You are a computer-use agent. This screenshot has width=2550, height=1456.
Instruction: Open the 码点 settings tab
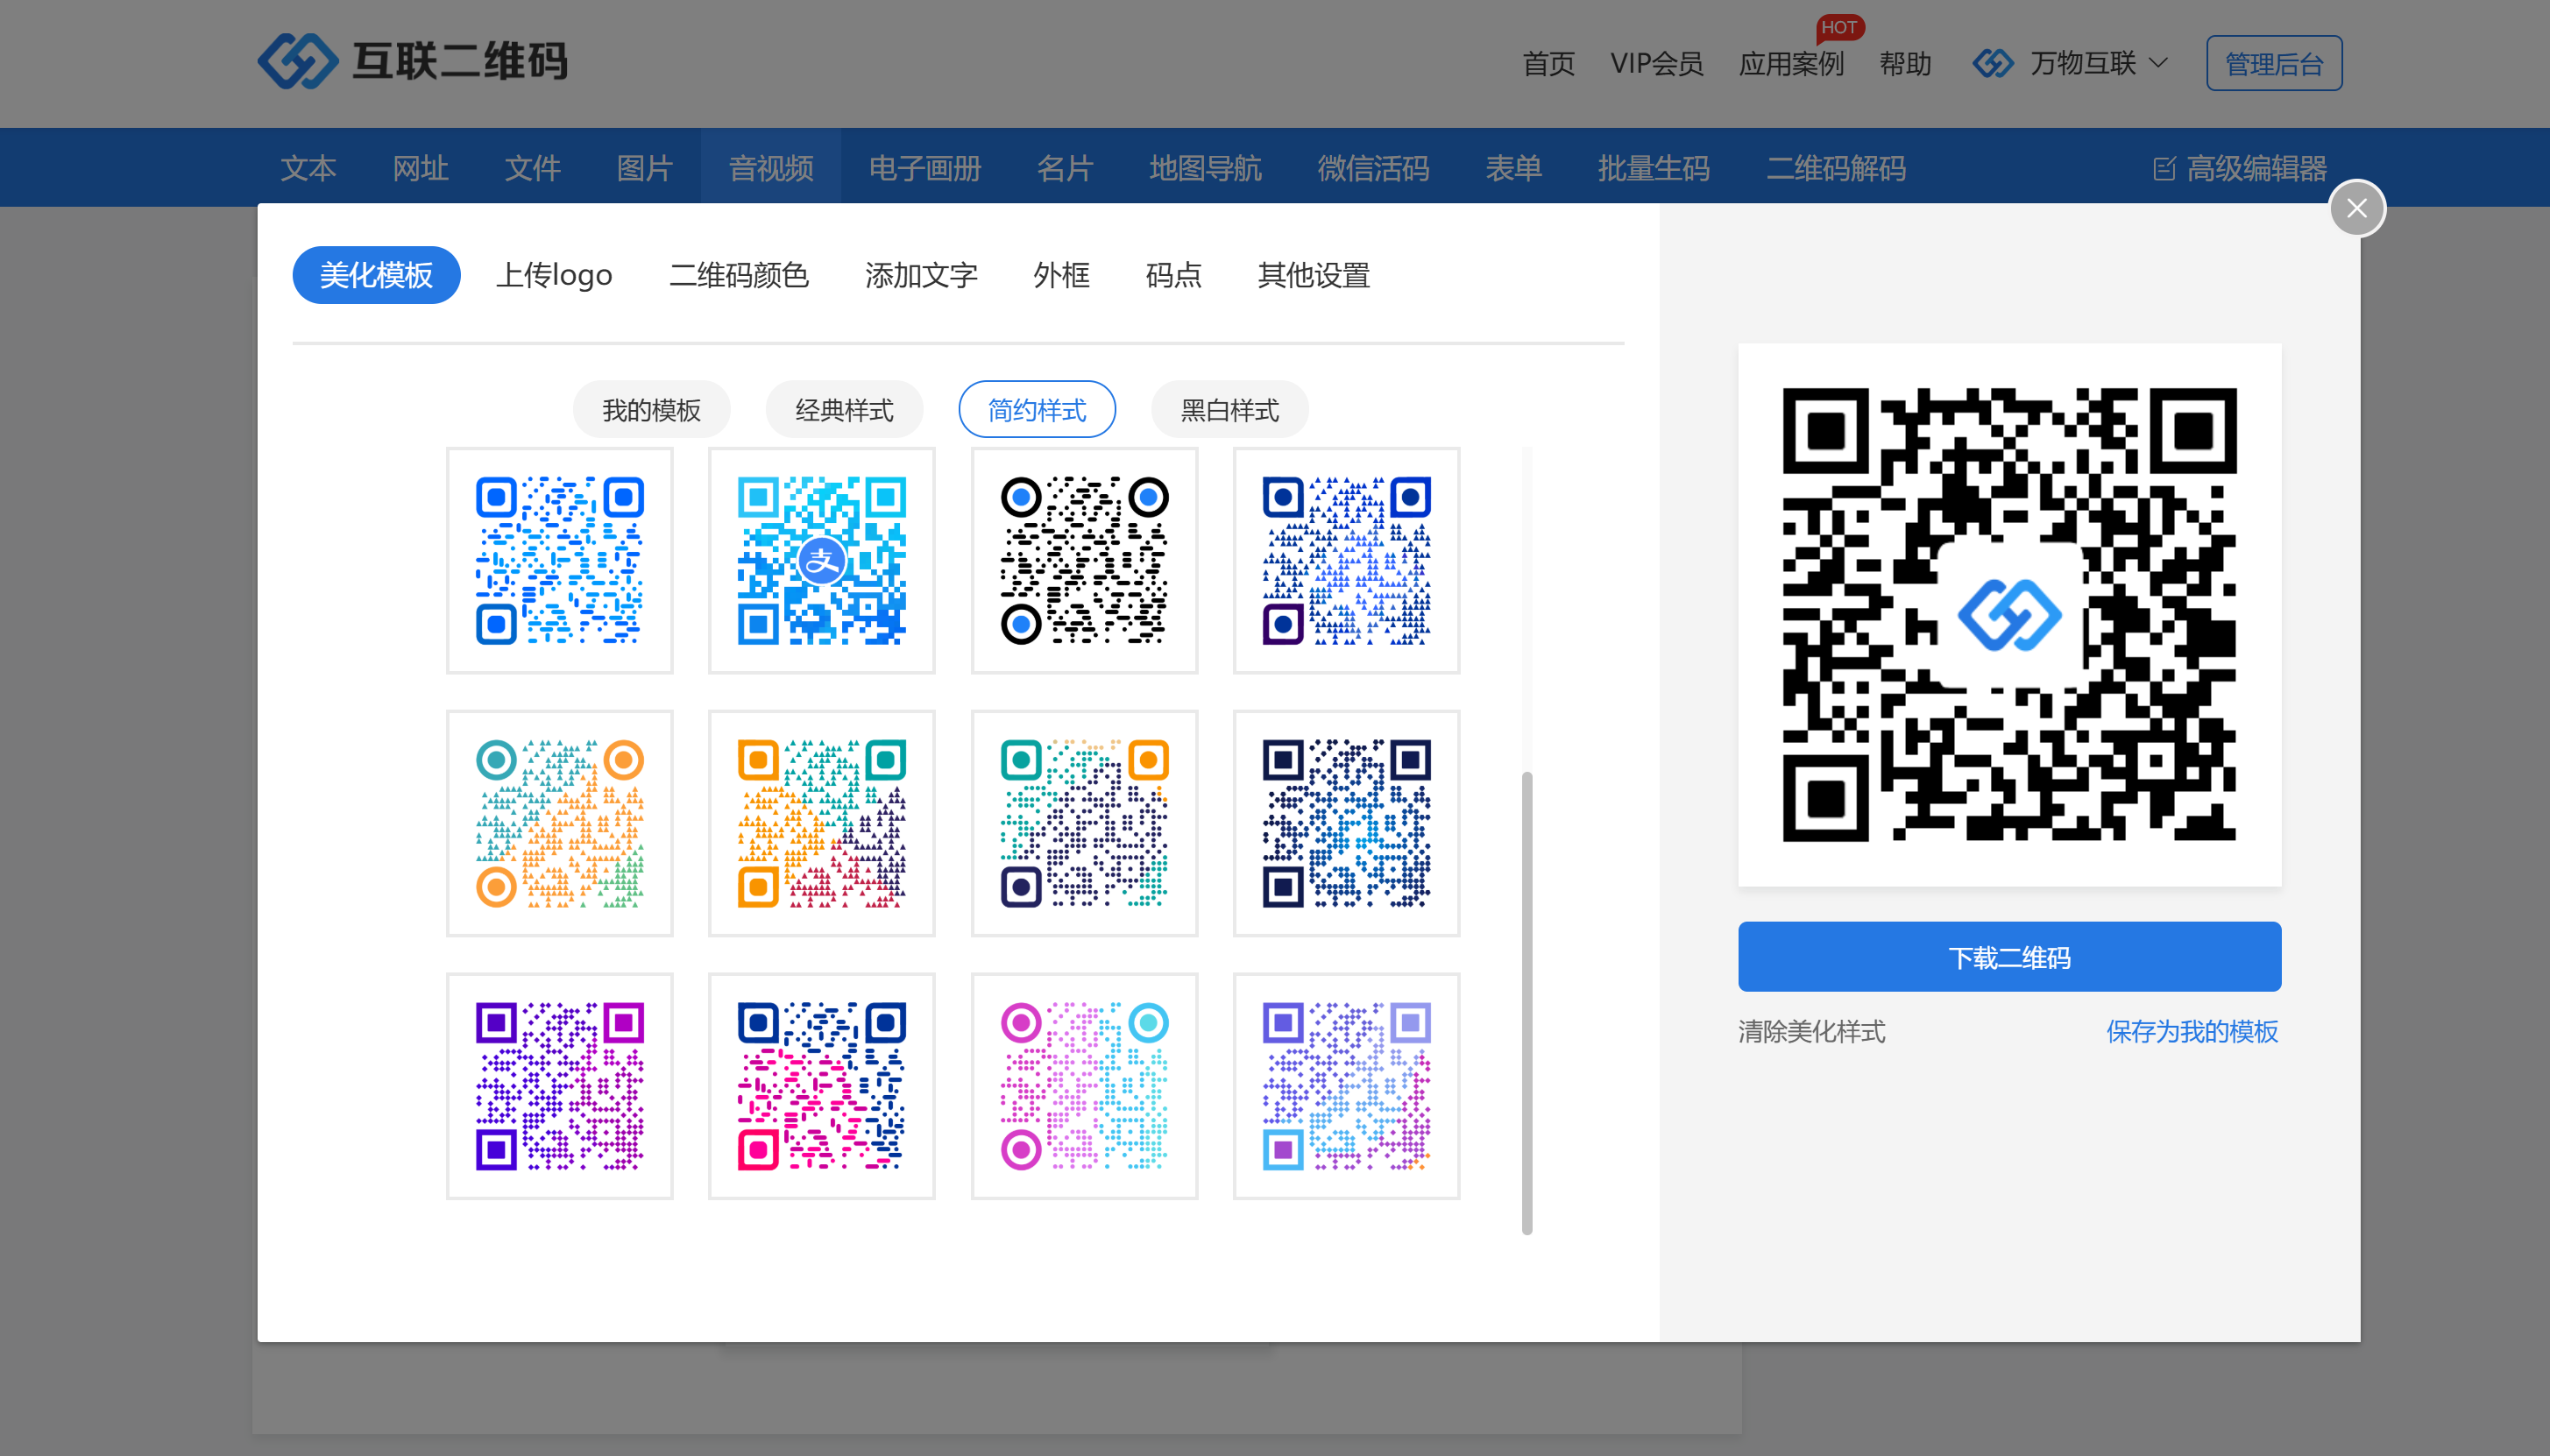tap(1173, 275)
